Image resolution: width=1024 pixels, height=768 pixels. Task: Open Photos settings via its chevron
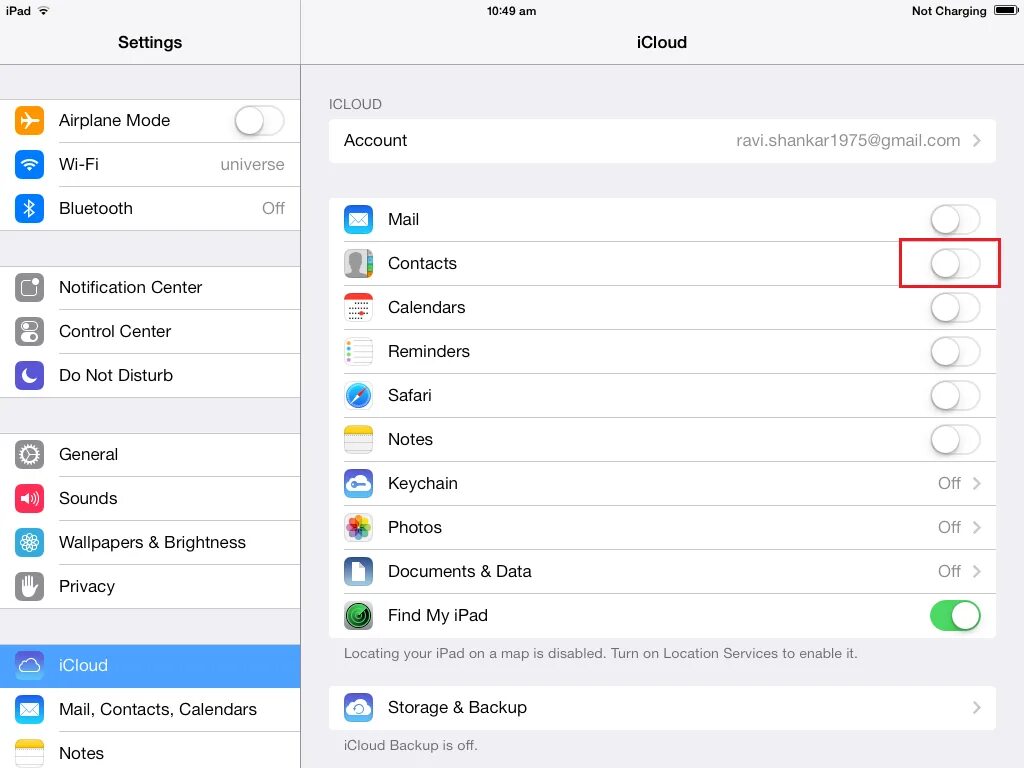click(x=977, y=528)
